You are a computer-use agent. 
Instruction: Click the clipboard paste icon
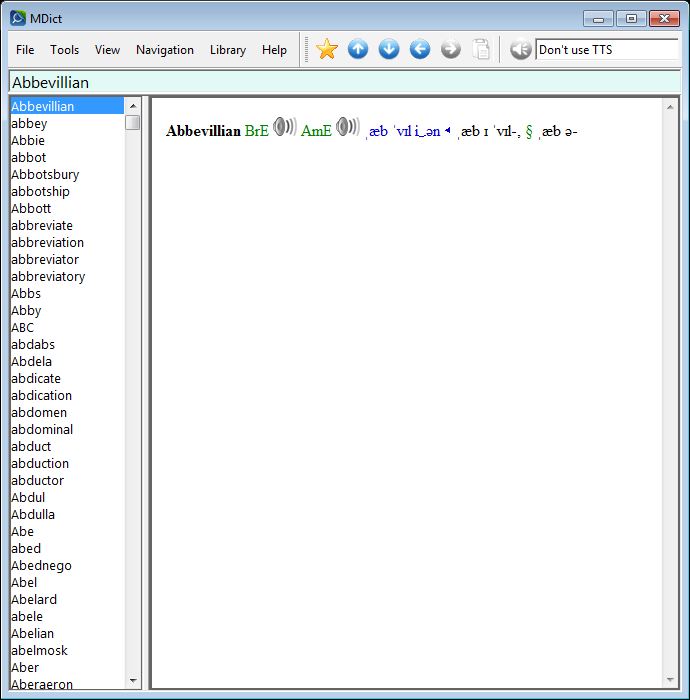tap(482, 49)
